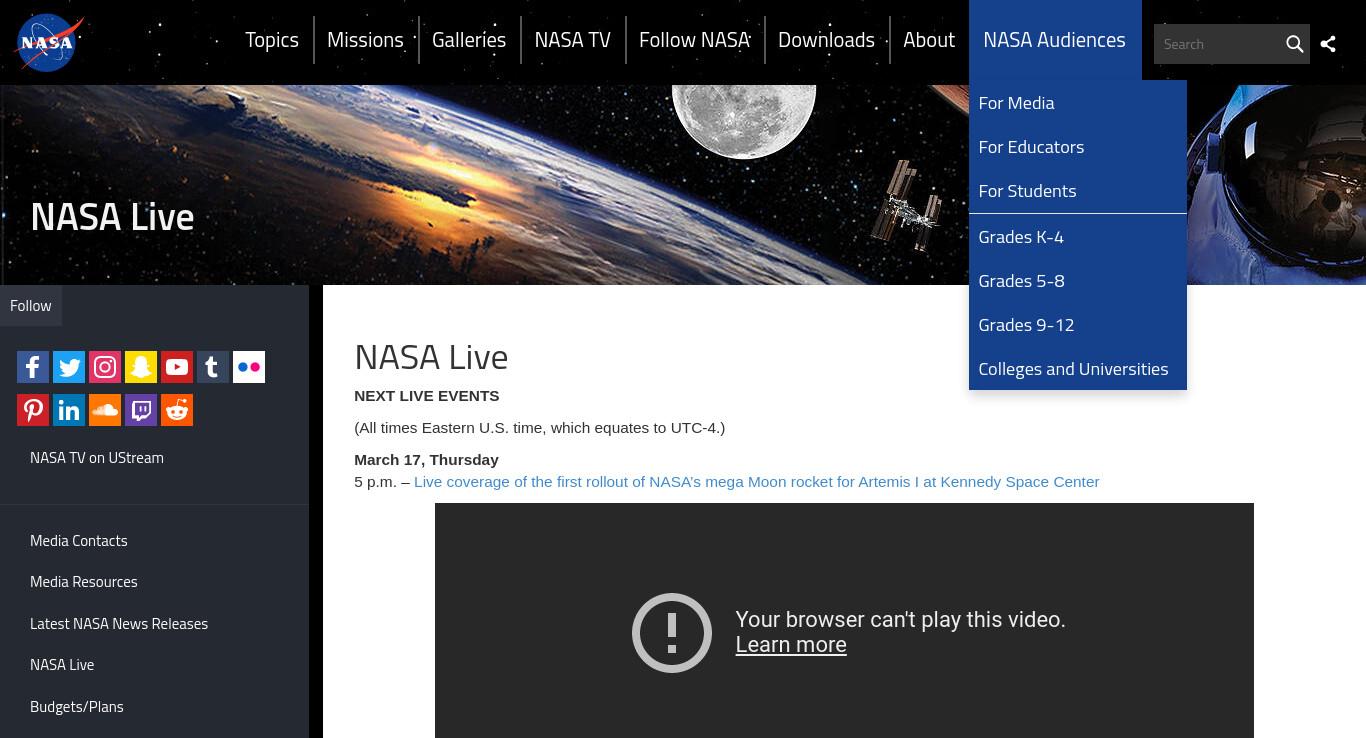Select NASA Live in the sidebar list

pyautogui.click(x=62, y=665)
